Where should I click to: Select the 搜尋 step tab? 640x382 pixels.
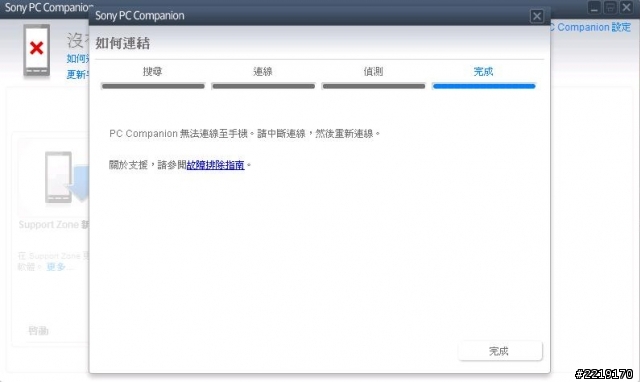(x=153, y=72)
